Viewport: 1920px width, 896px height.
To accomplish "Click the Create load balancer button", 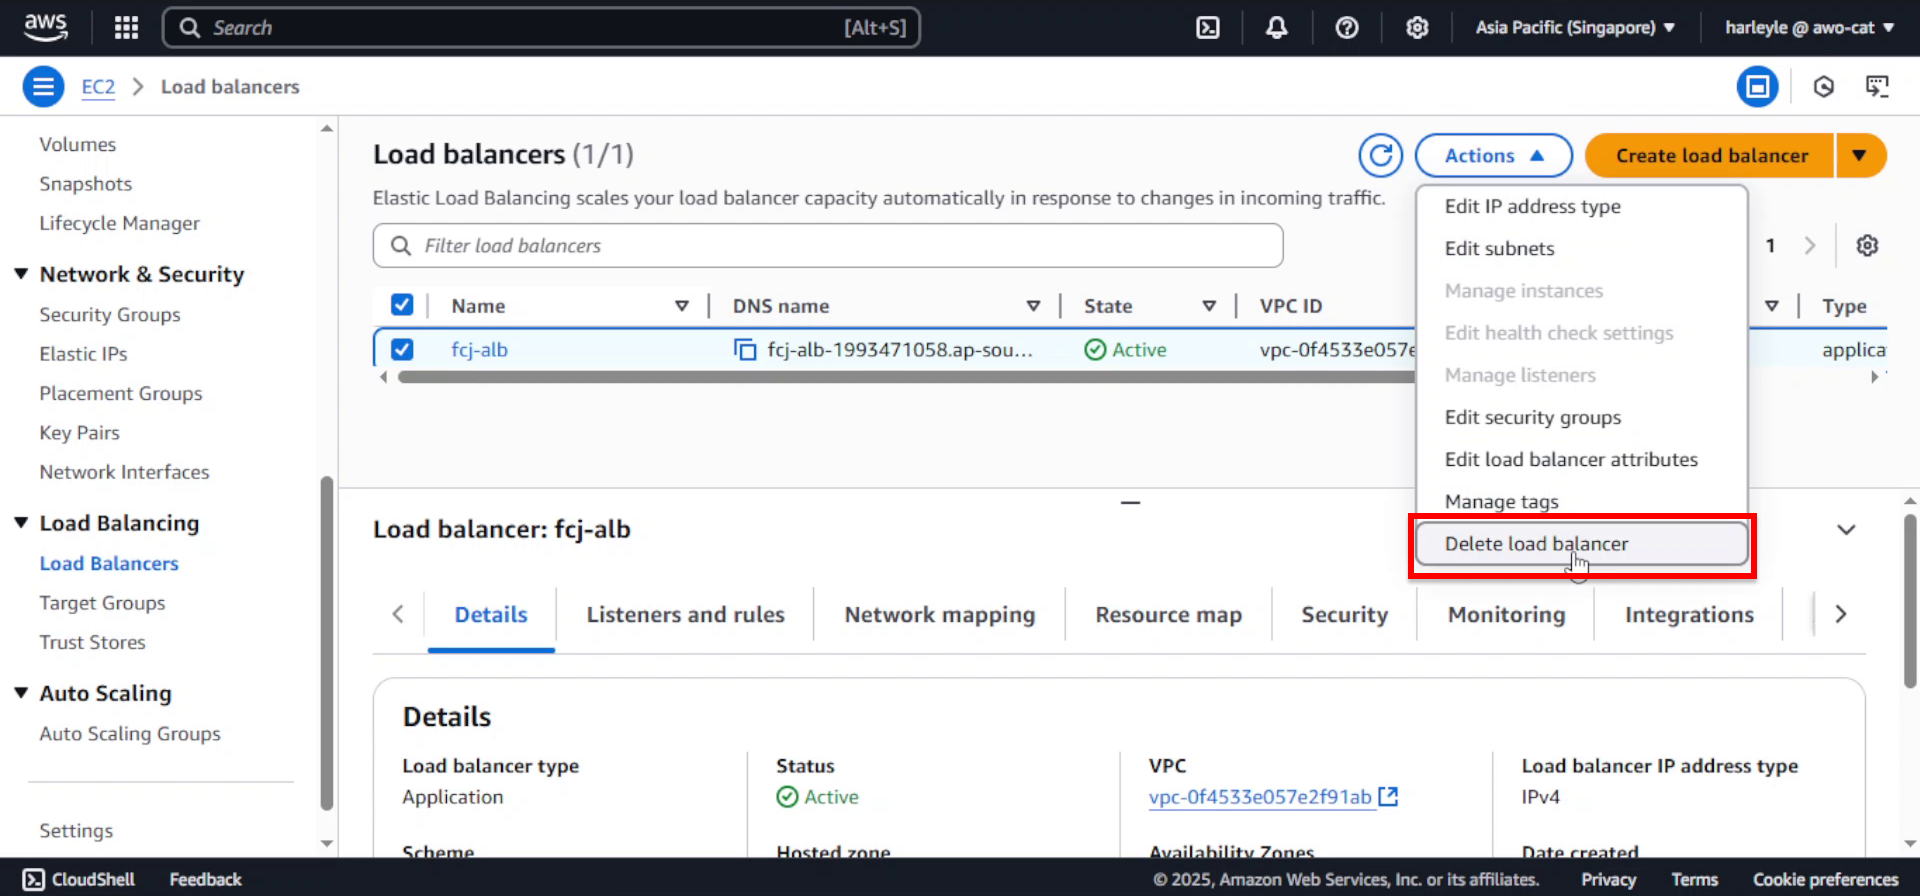I will tap(1711, 155).
